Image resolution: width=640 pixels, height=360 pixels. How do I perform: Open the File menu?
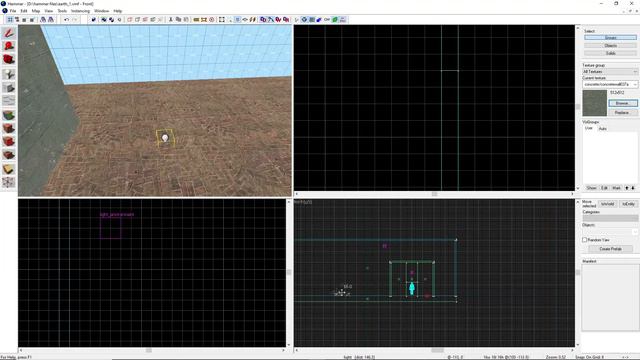coord(13,11)
